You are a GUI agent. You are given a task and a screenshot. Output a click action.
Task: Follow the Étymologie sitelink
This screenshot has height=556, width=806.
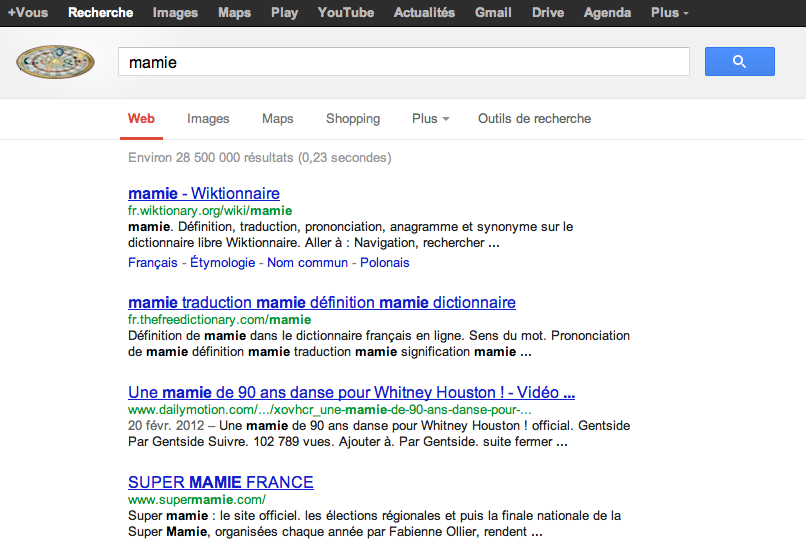coord(223,263)
